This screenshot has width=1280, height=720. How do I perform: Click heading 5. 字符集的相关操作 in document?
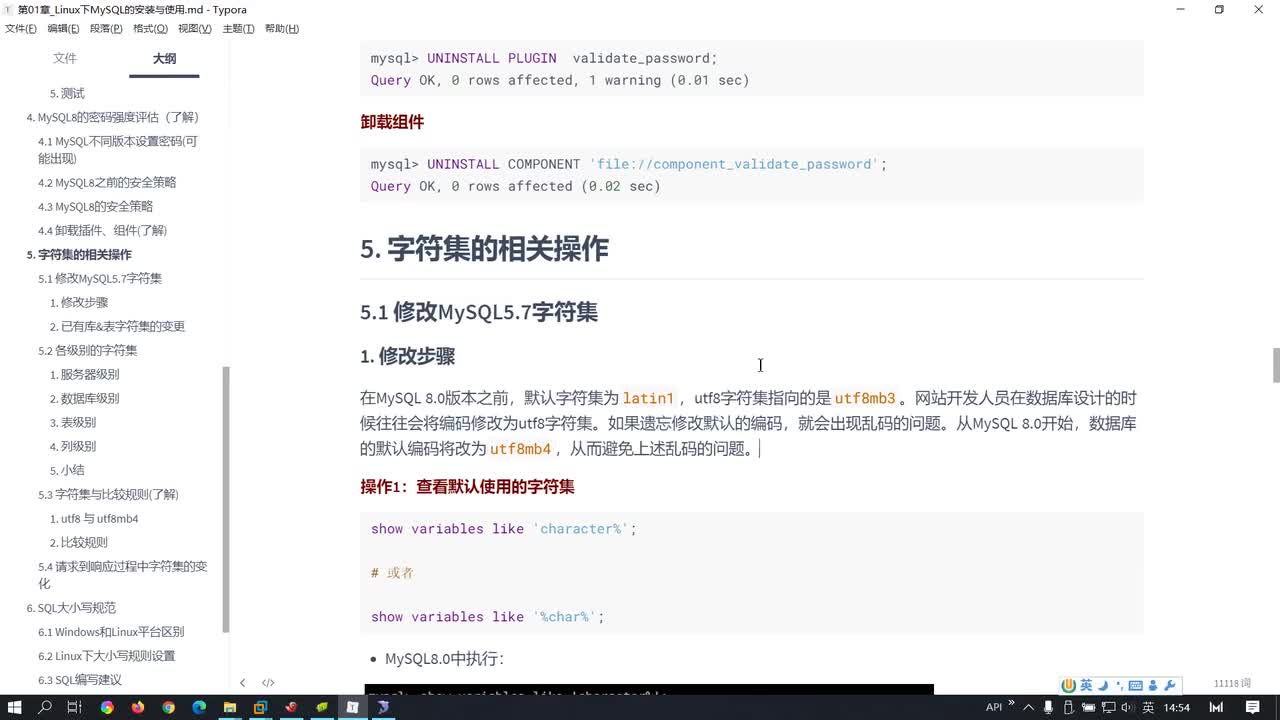[x=484, y=249]
